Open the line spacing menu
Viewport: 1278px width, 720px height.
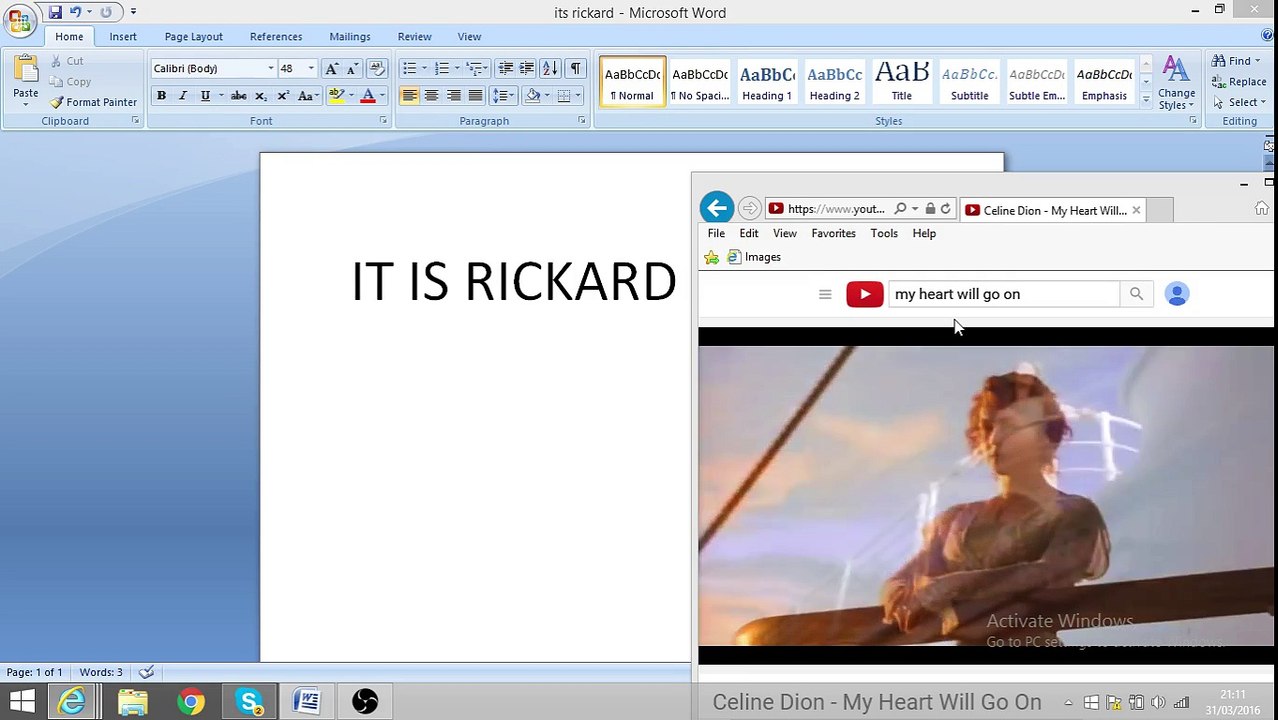point(503,96)
